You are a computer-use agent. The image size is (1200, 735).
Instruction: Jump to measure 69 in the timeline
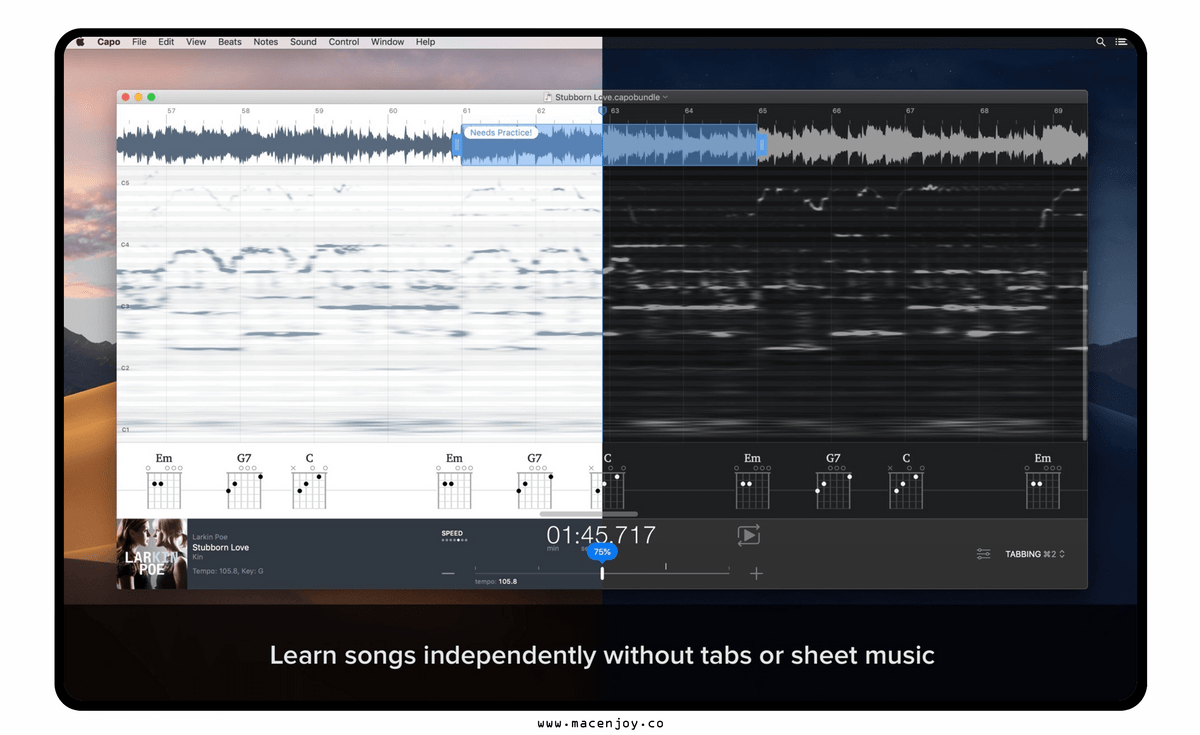(x=1058, y=110)
